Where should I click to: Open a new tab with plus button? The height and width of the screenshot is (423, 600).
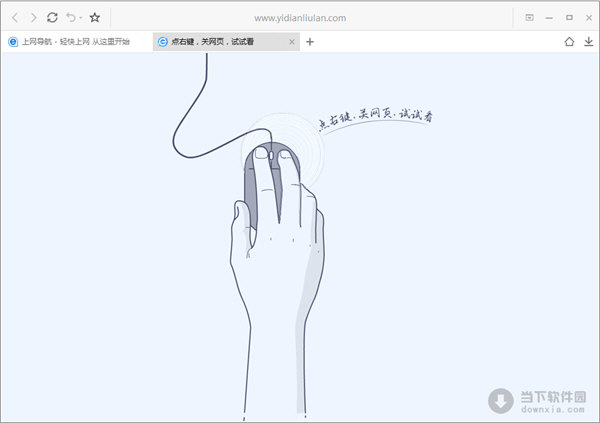[310, 42]
